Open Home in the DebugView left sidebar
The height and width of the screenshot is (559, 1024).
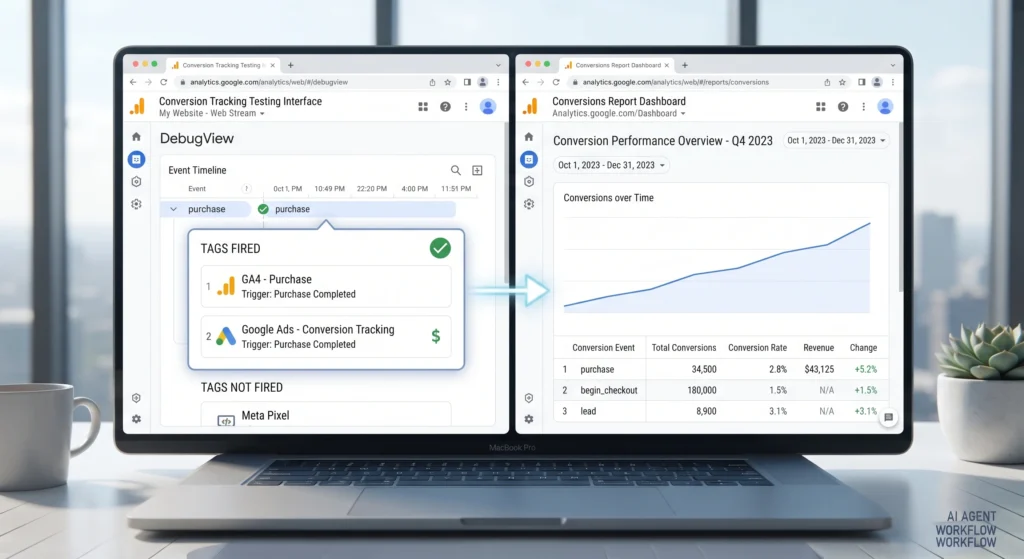pyautogui.click(x=136, y=136)
